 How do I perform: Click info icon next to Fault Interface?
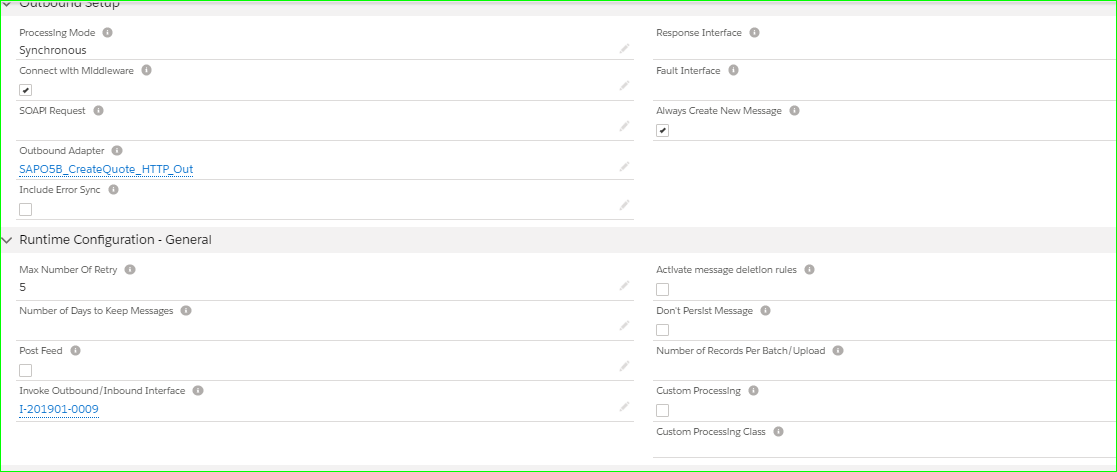[733, 70]
